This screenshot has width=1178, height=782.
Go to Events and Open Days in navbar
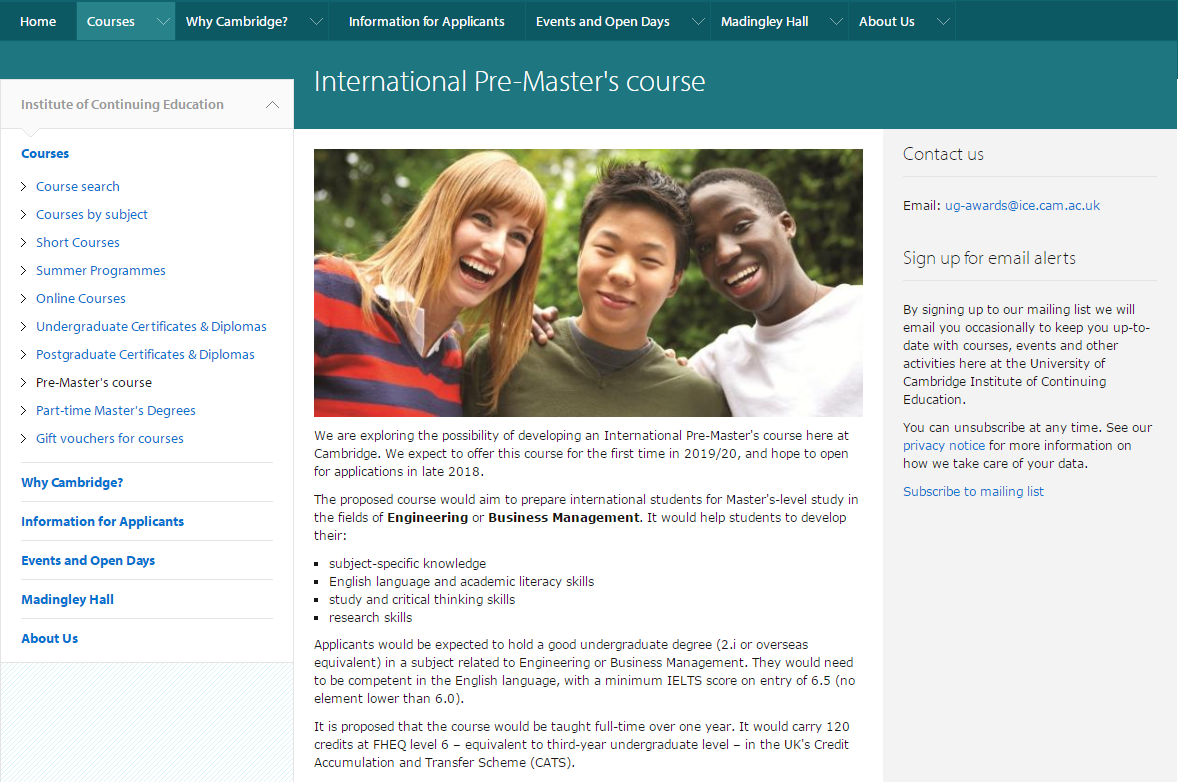[602, 21]
